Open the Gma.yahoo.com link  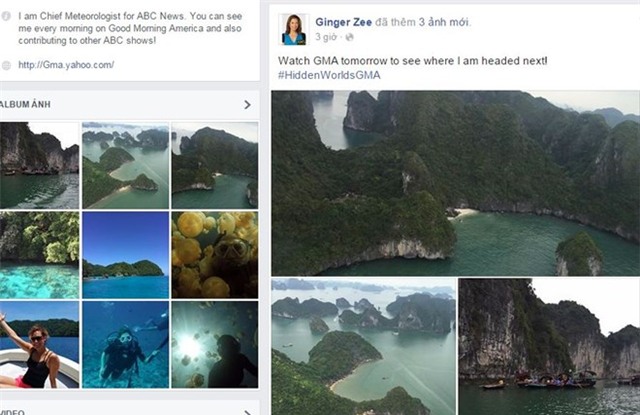coord(66,65)
